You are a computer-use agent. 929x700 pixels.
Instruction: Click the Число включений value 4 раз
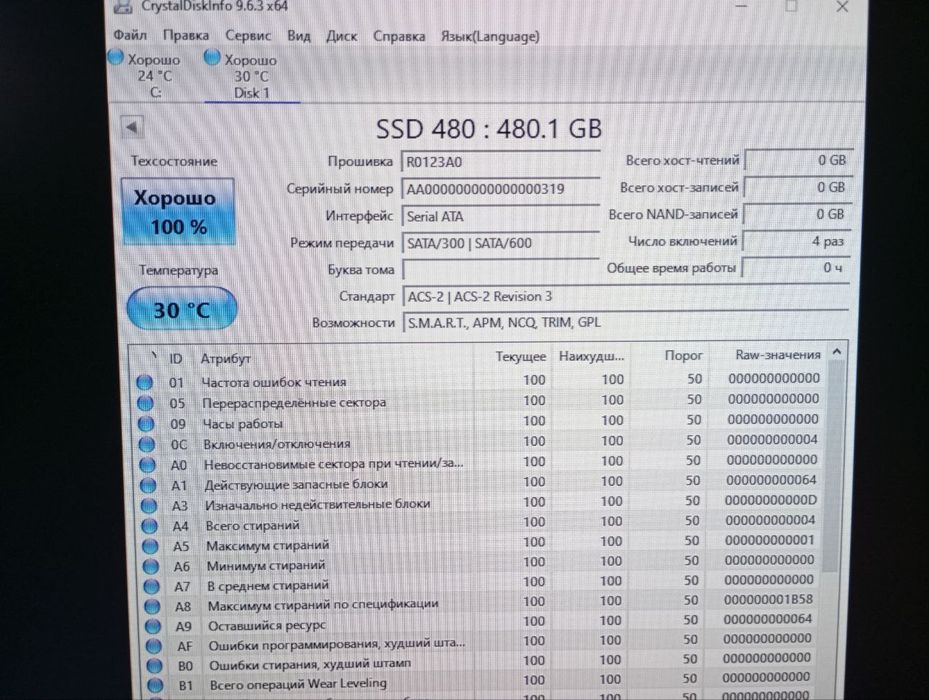(x=796, y=241)
